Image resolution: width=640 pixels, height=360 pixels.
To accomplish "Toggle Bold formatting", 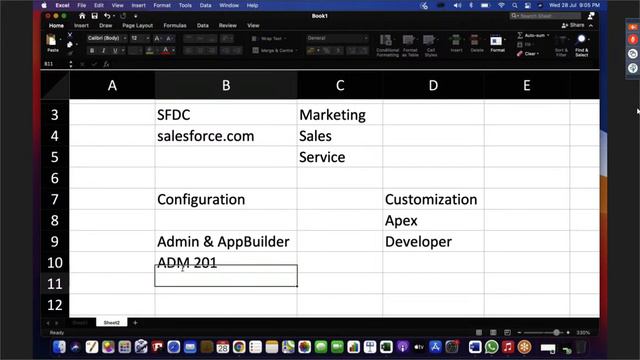I will (x=92, y=51).
